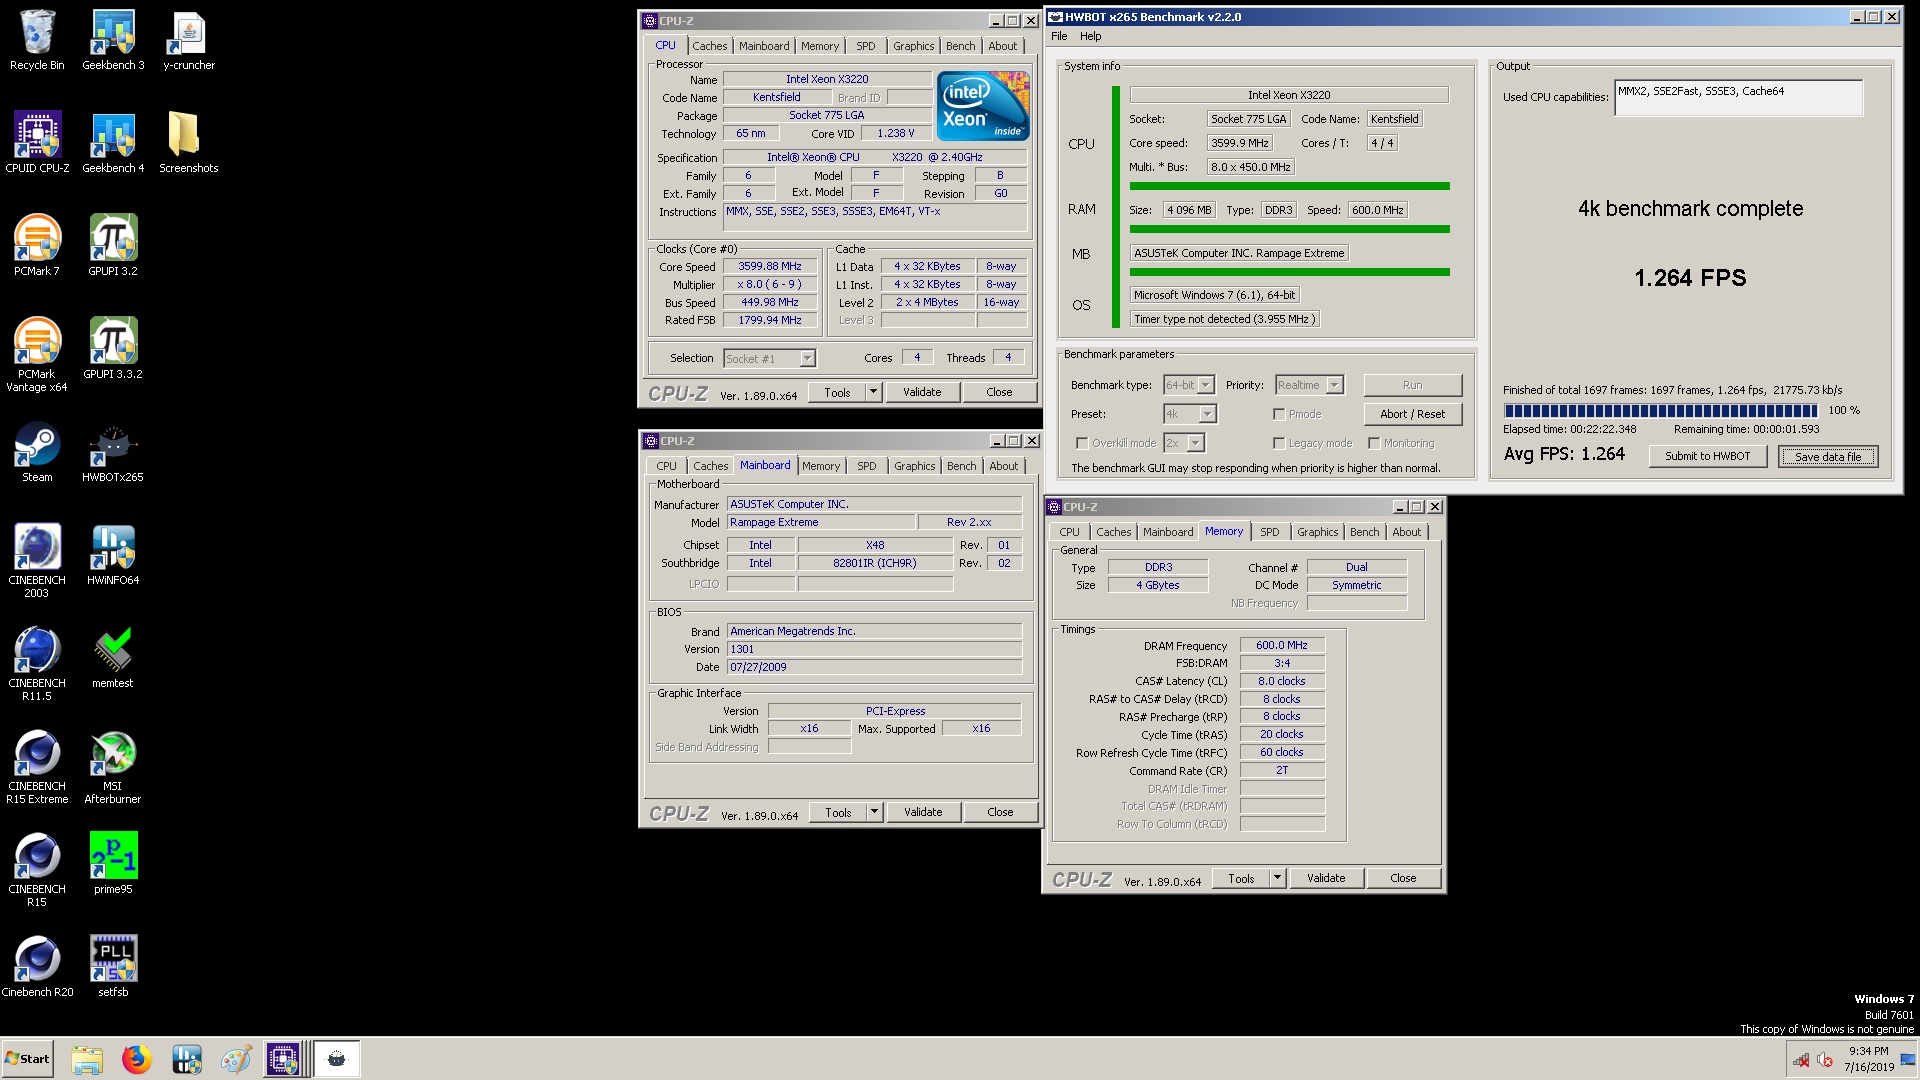Open the File menu in HWBOT x265
The width and height of the screenshot is (1920, 1080).
1059,36
